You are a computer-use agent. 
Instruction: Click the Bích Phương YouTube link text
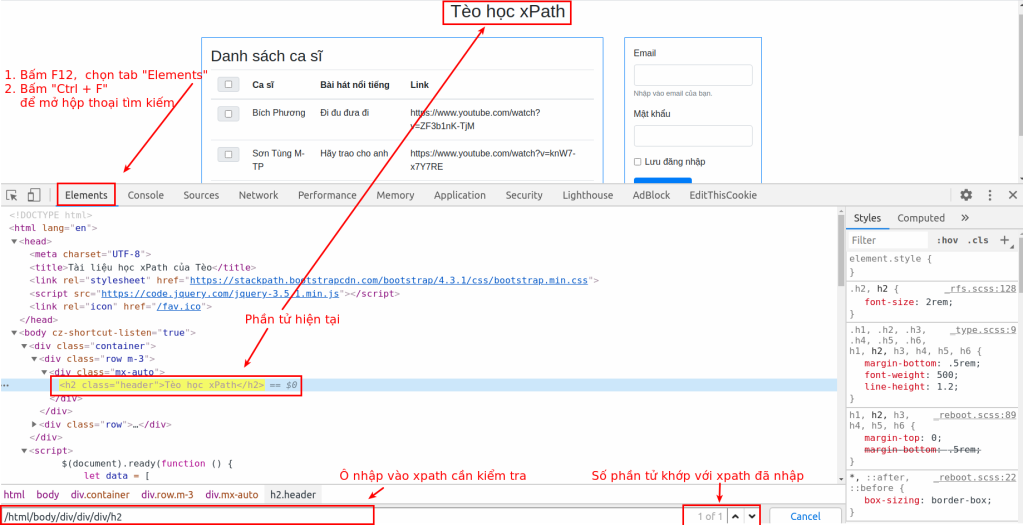point(475,119)
